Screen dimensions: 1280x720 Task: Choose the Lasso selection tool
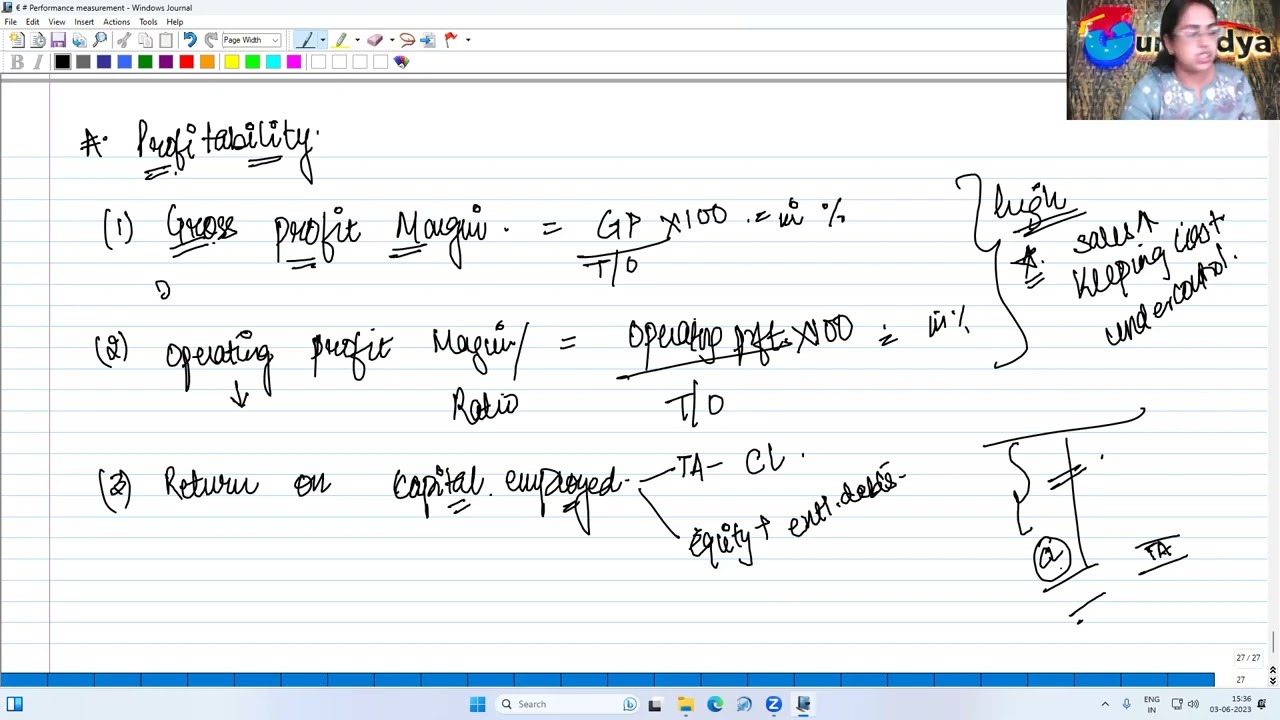coord(407,40)
